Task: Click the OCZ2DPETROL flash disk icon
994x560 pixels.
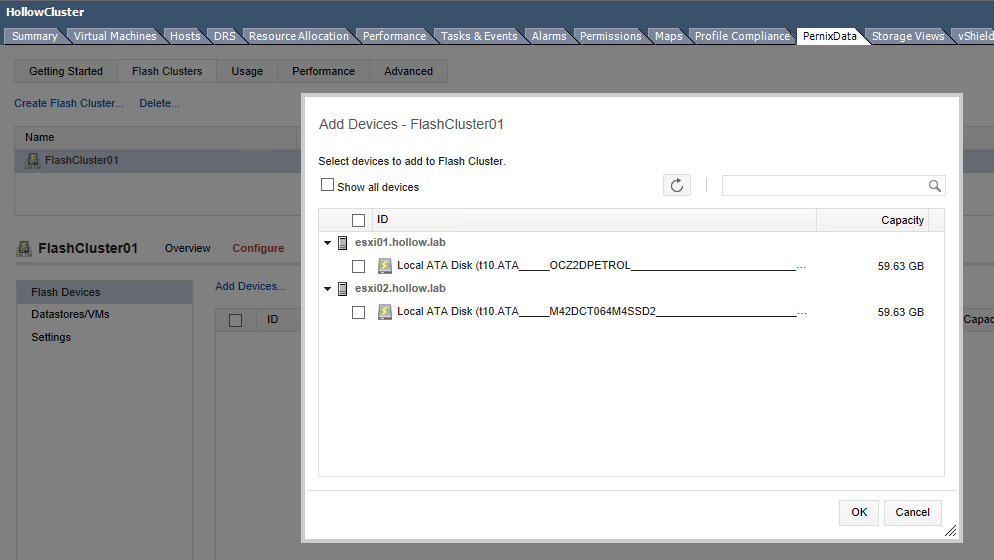Action: pyautogui.click(x=385, y=266)
